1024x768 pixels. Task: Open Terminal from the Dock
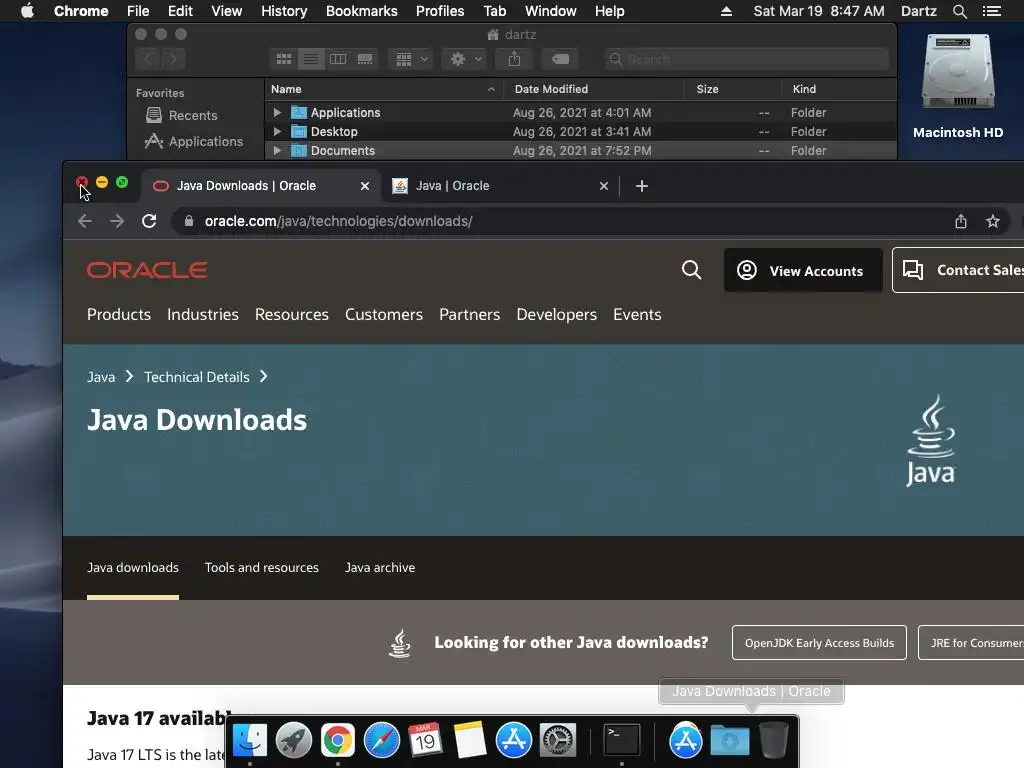[621, 740]
